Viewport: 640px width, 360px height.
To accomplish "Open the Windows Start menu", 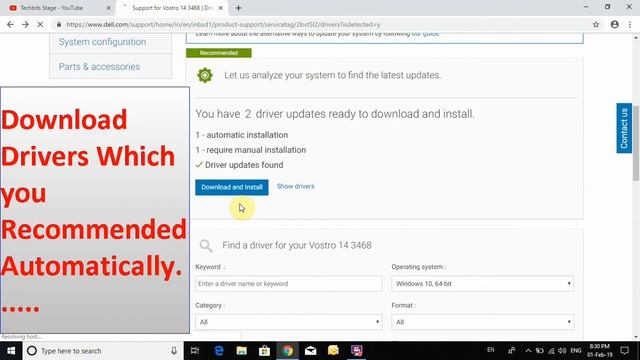I will coord(11,351).
